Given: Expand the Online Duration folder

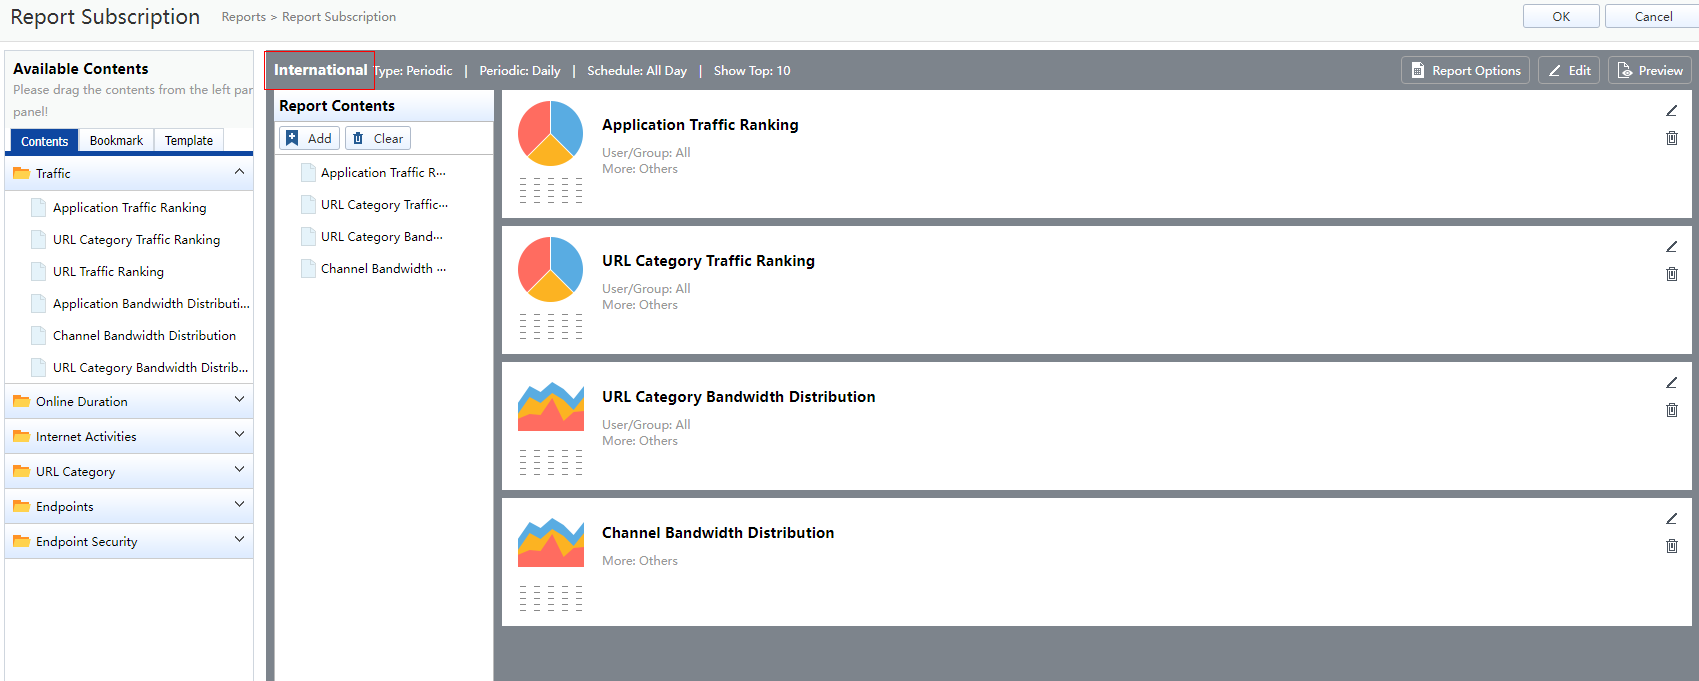Looking at the screenshot, I should [239, 400].
